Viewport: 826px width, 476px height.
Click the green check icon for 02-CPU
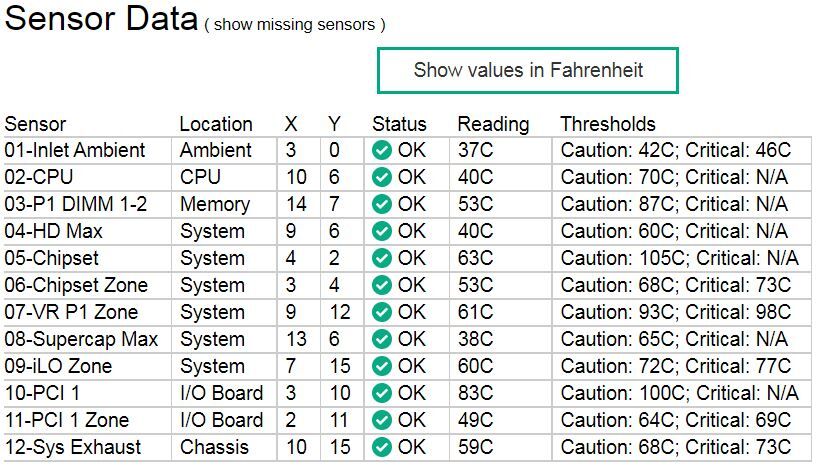382,178
